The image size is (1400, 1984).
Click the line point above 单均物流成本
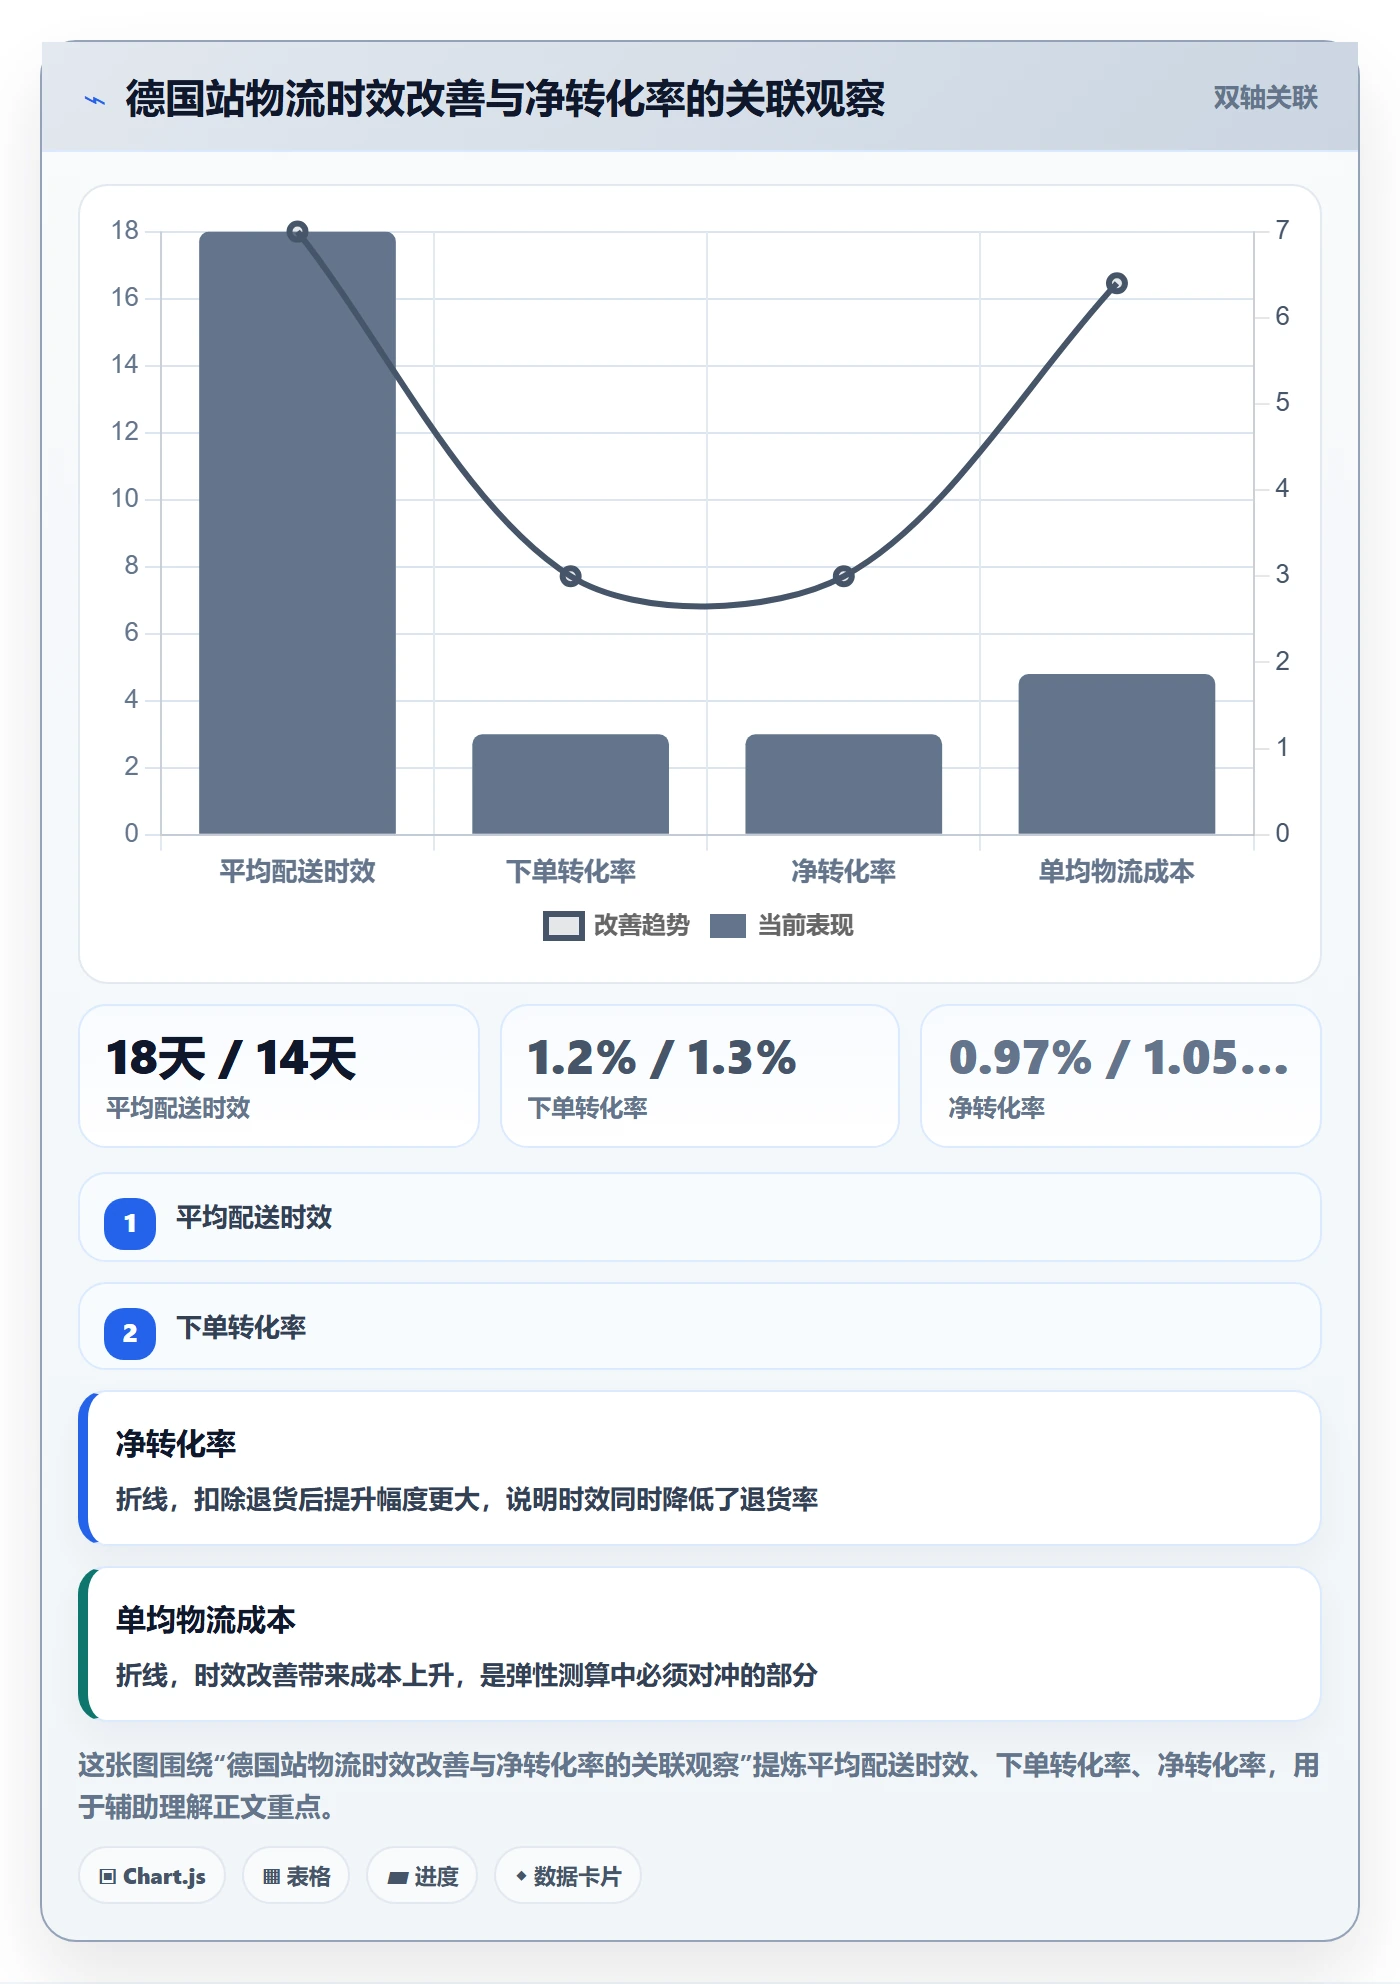[x=1117, y=283]
